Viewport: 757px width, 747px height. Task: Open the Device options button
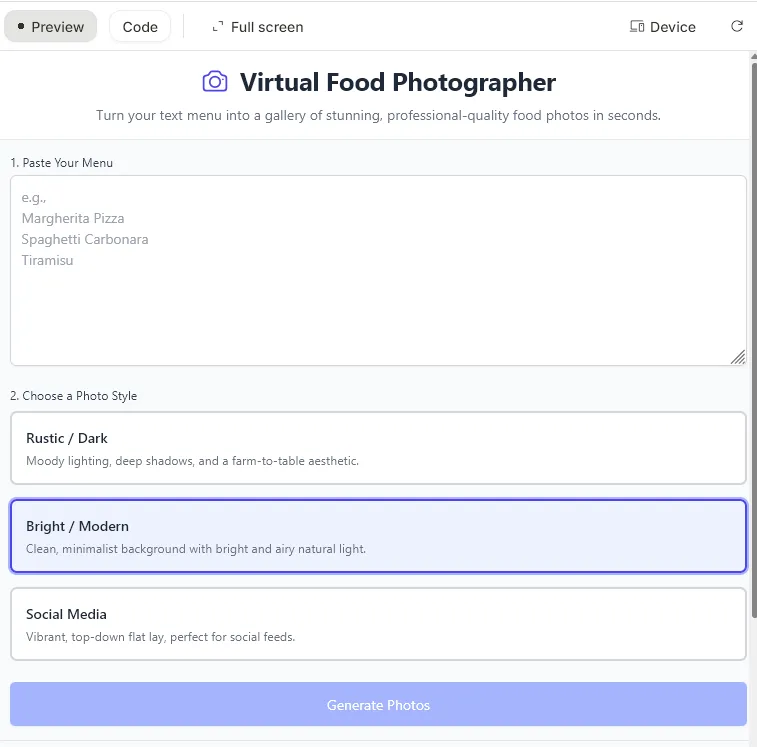pyautogui.click(x=663, y=27)
